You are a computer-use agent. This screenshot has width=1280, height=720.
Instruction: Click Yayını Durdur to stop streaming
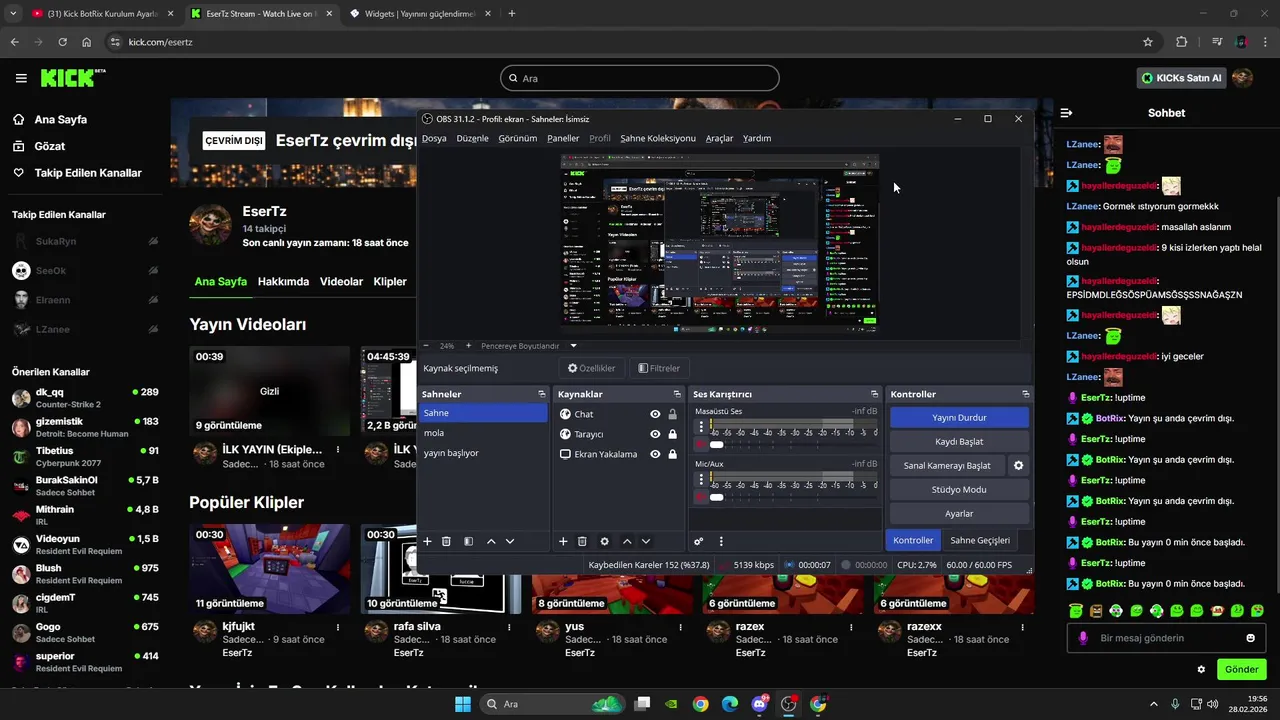coord(959,417)
